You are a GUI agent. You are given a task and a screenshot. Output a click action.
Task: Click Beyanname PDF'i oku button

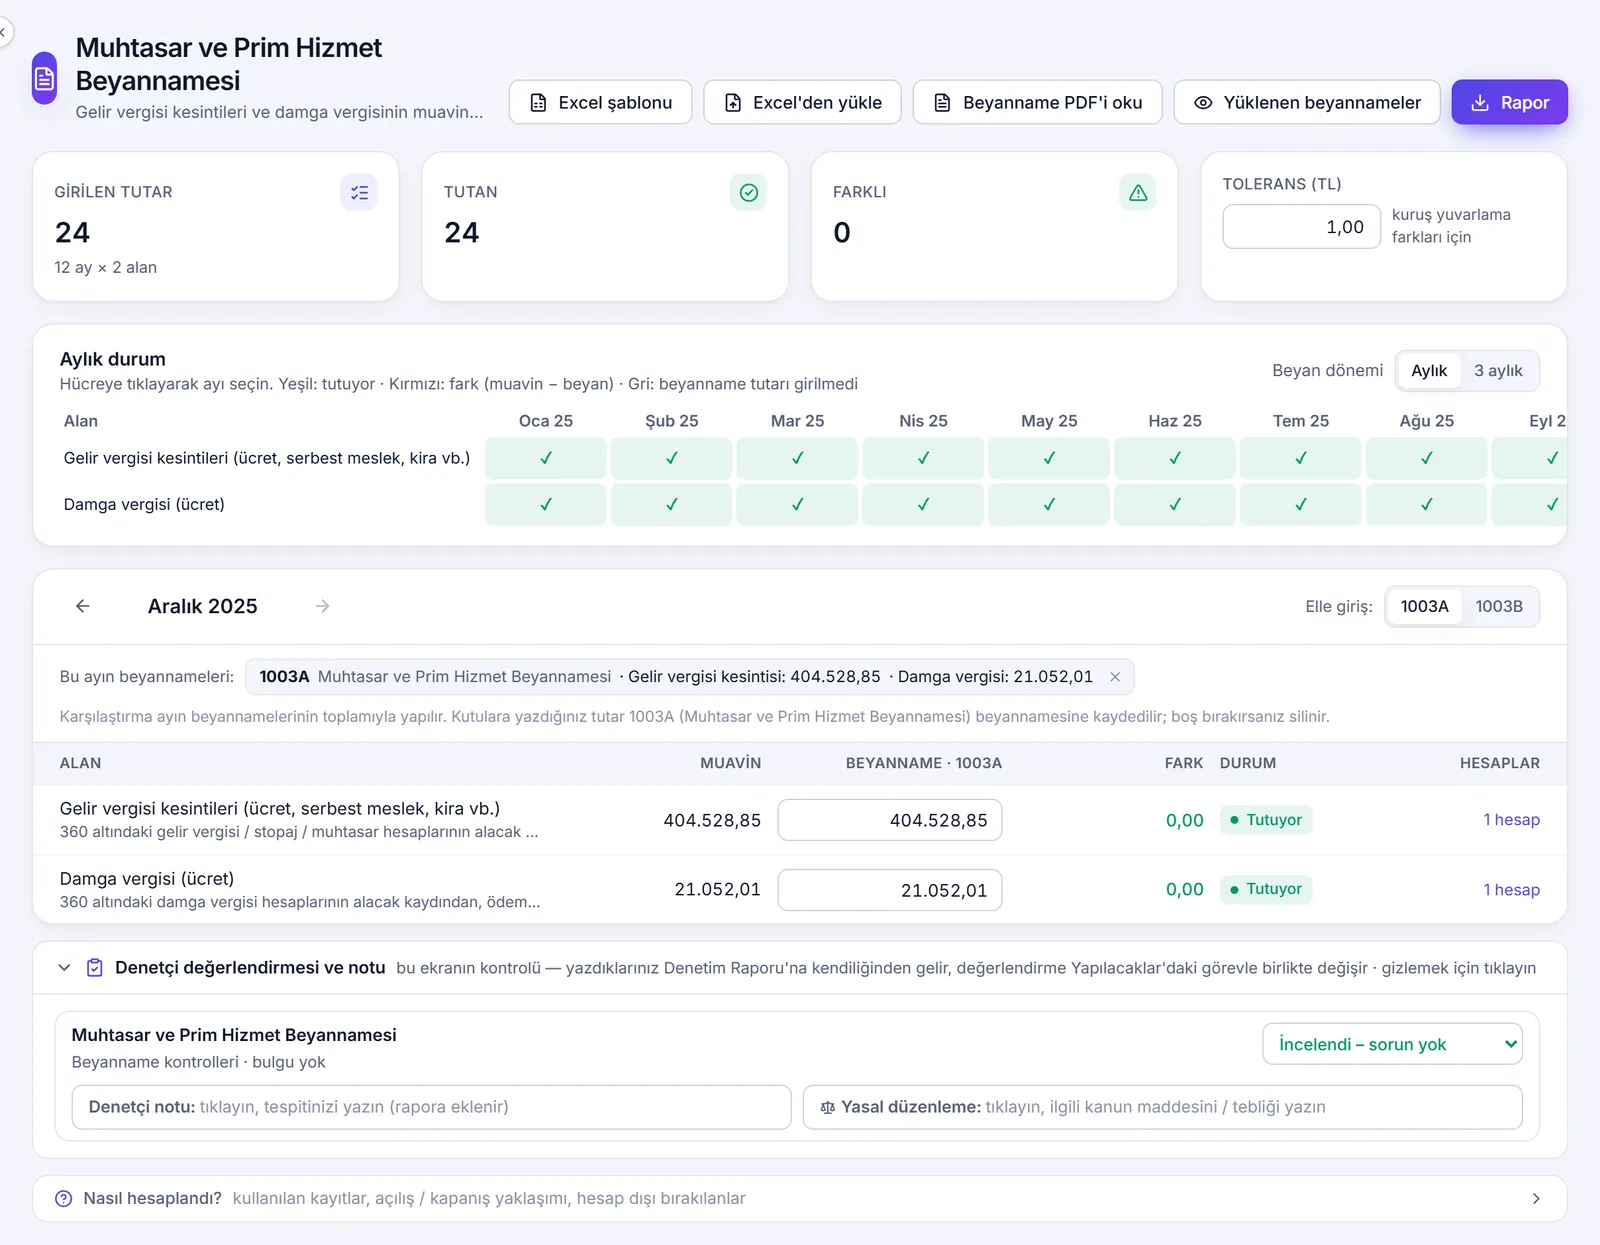1037,102
